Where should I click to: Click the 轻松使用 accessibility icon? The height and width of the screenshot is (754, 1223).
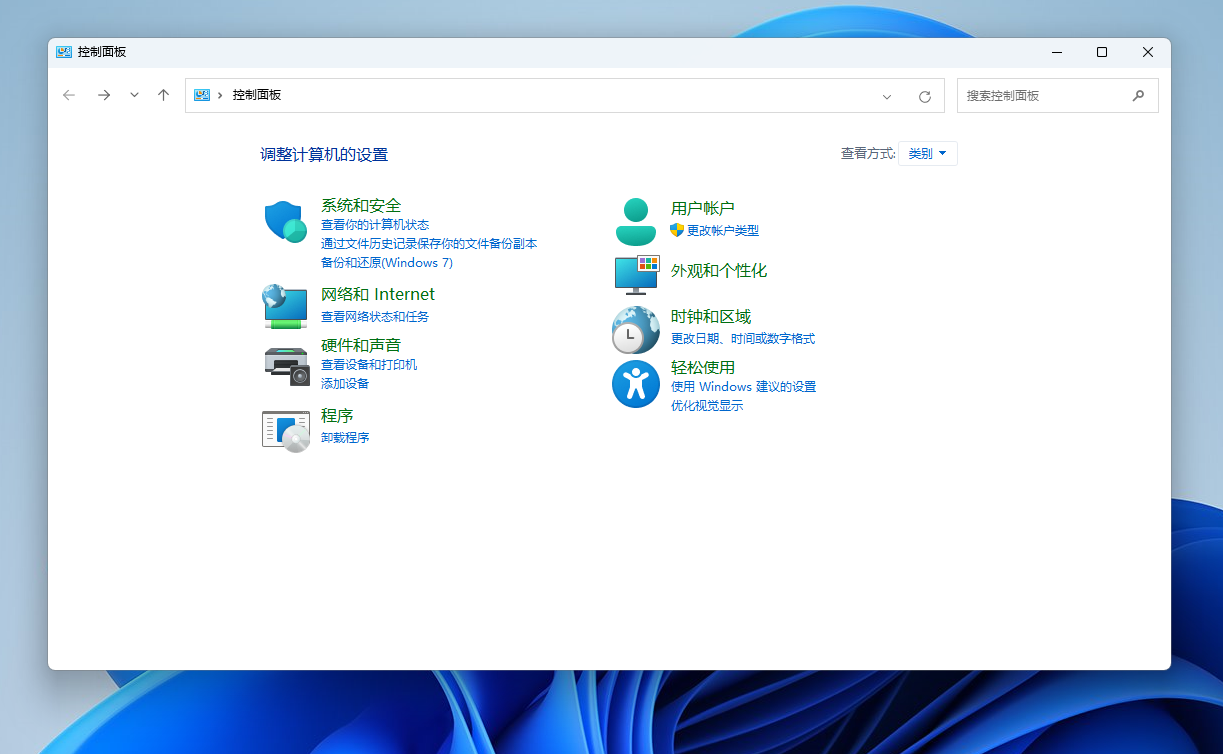tap(636, 384)
